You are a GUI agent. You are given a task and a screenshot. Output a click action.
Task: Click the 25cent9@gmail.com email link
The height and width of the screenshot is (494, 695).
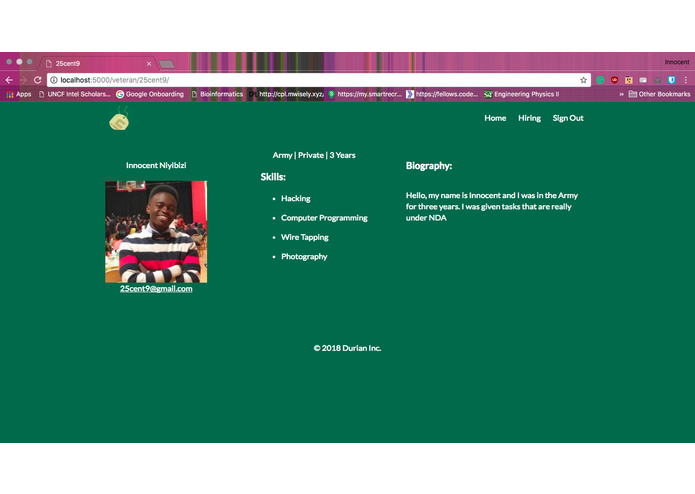[x=156, y=289]
